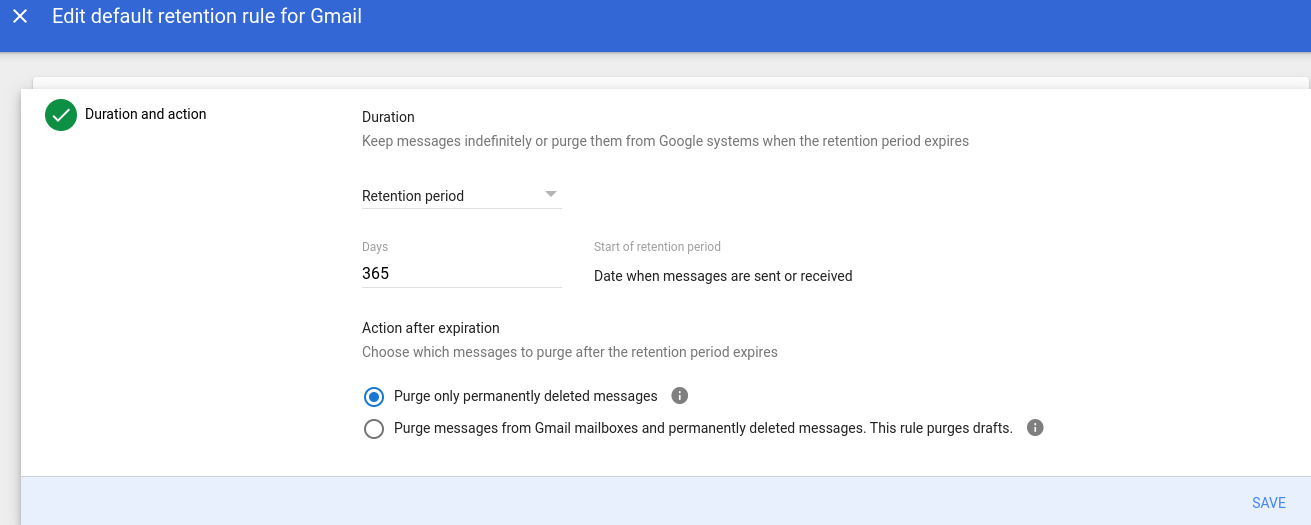Click the Action after expiration heading

431,328
